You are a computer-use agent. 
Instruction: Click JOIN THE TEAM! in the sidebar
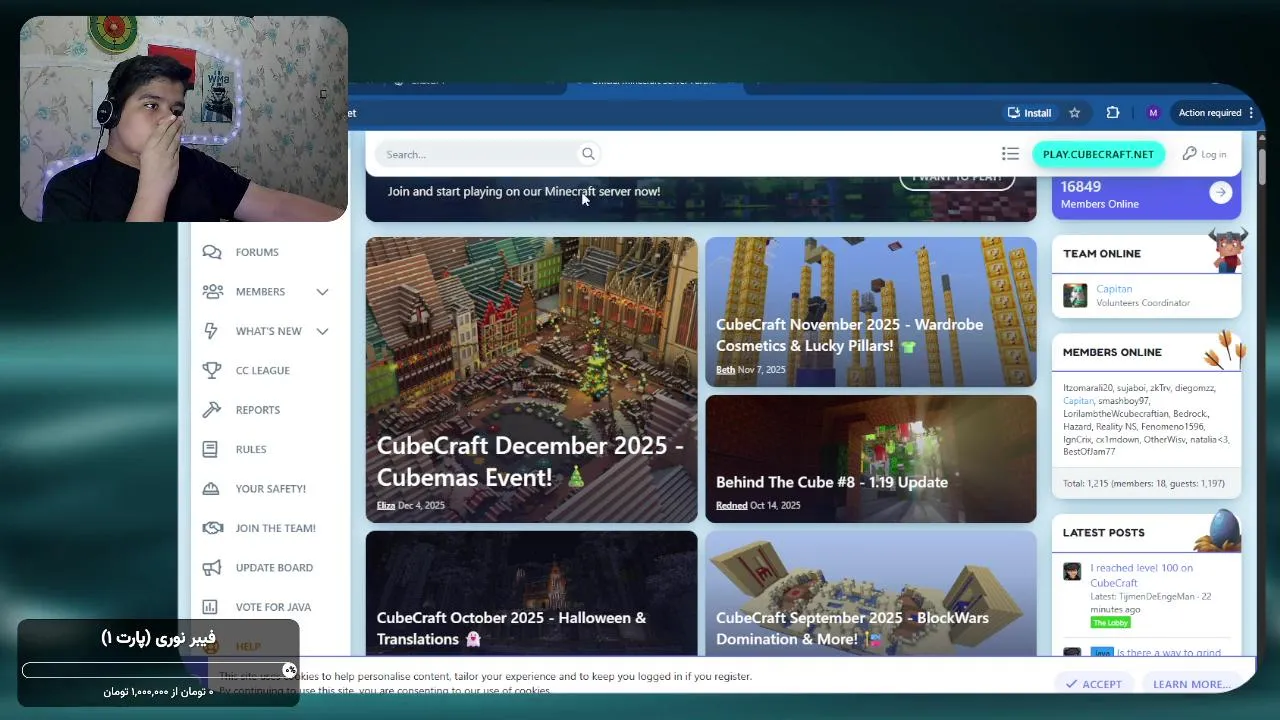276,528
